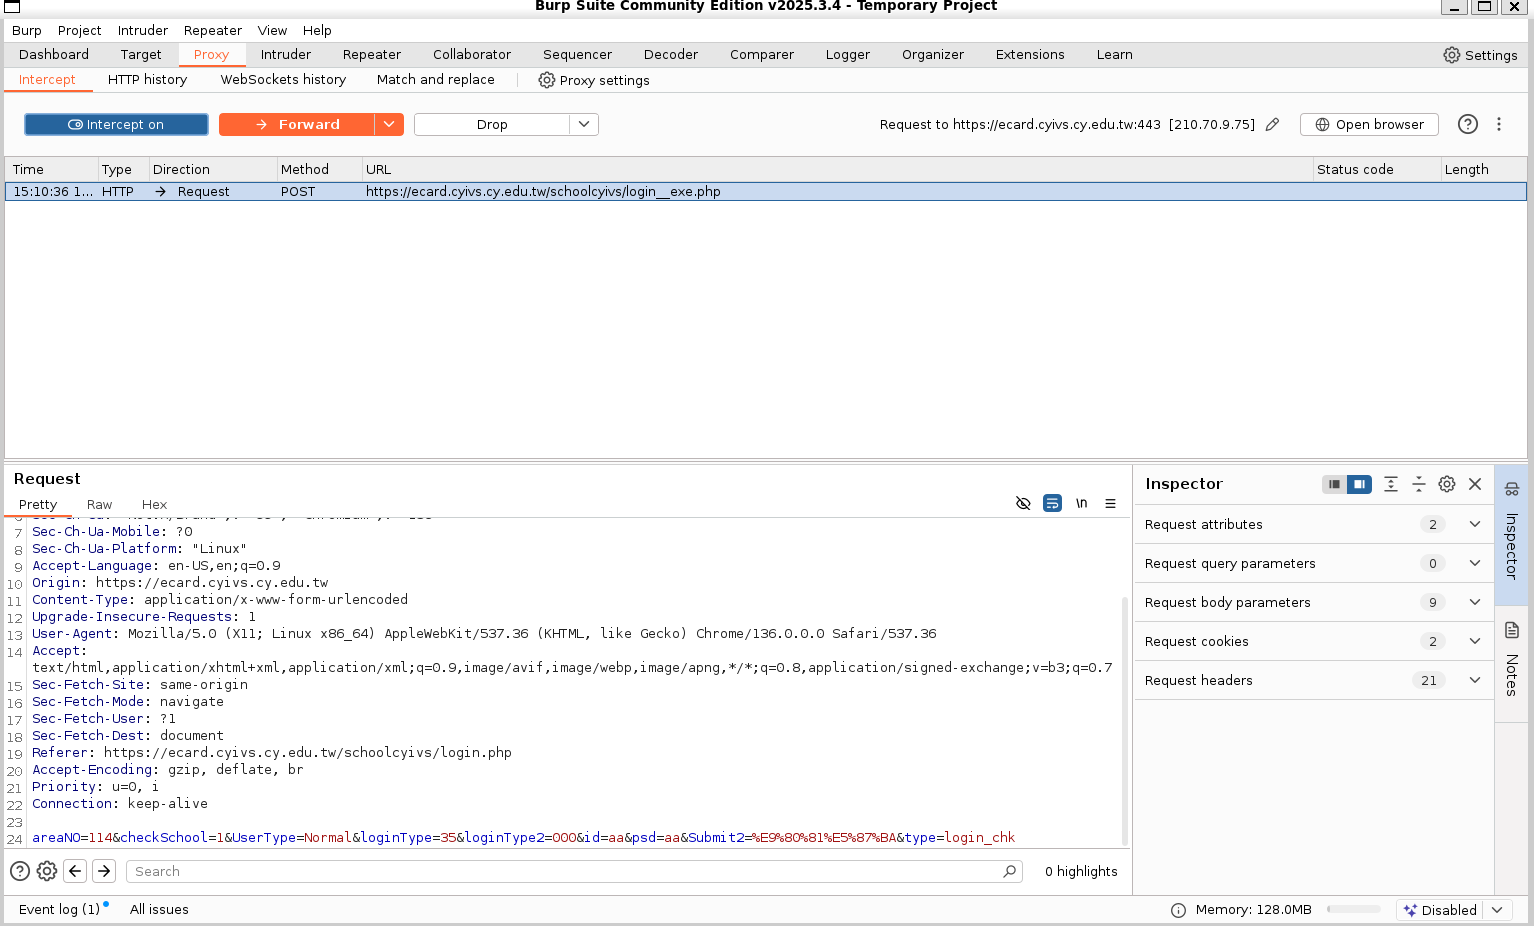Go to the previous search match arrow
This screenshot has height=926, width=1534.
[75, 871]
